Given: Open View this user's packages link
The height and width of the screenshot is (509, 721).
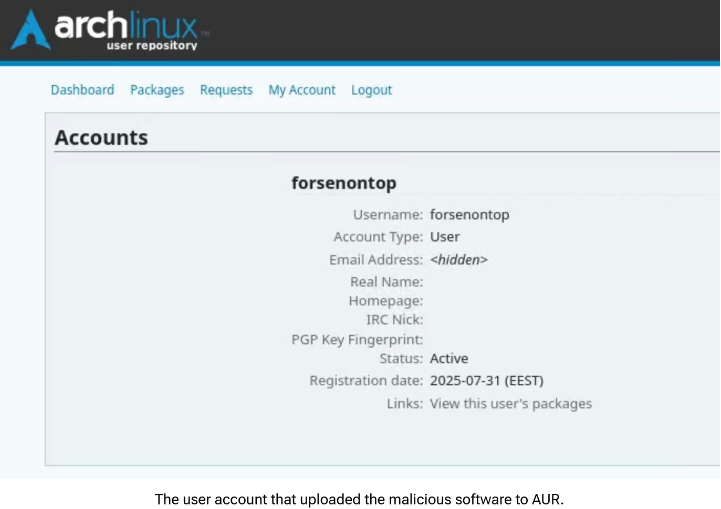Looking at the screenshot, I should (x=511, y=404).
